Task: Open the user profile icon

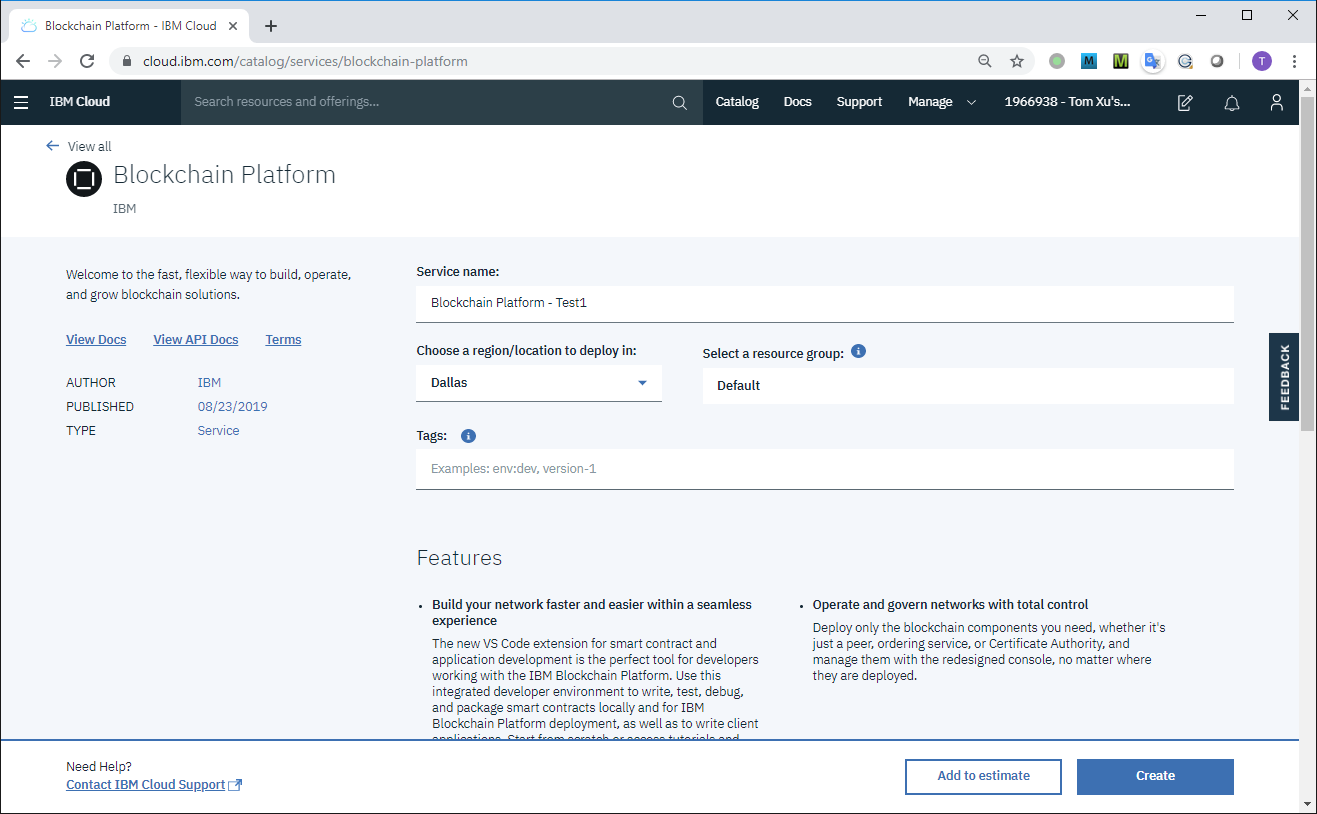Action: 1277,102
